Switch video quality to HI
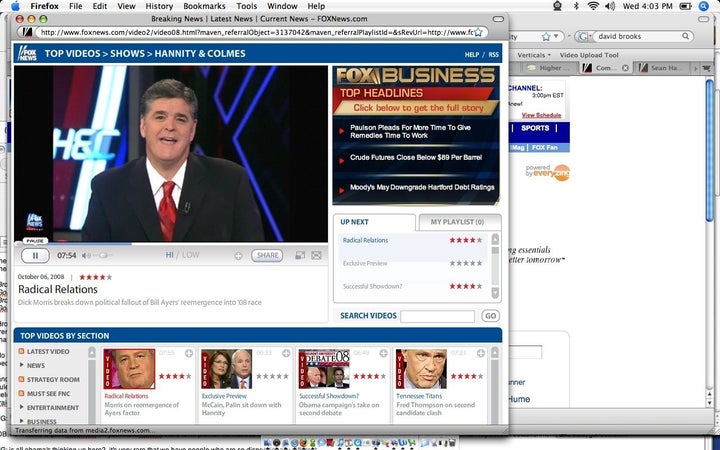 click(x=169, y=255)
